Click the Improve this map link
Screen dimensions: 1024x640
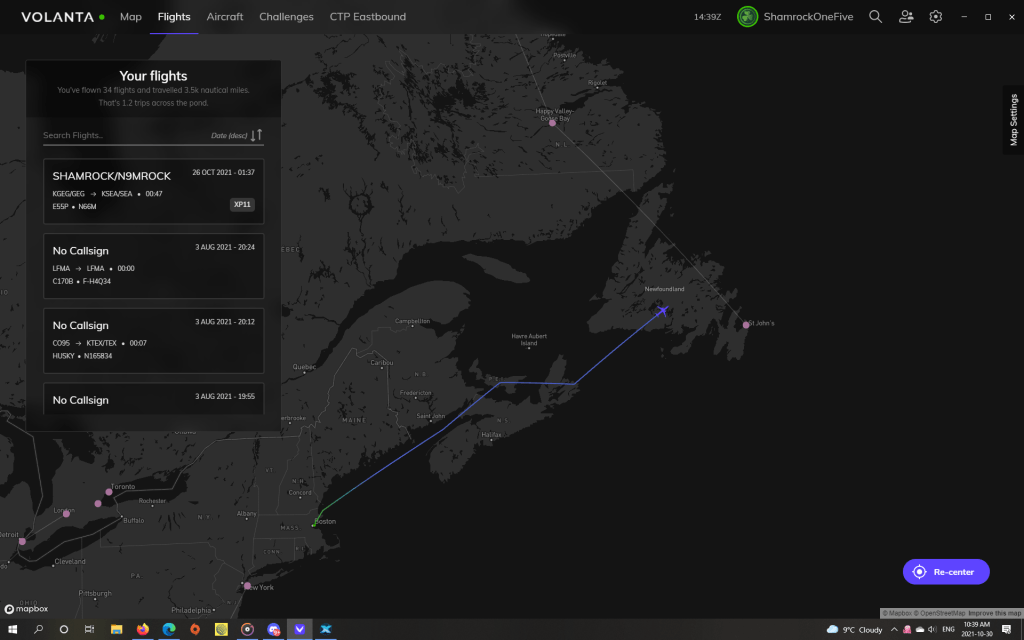pos(994,613)
